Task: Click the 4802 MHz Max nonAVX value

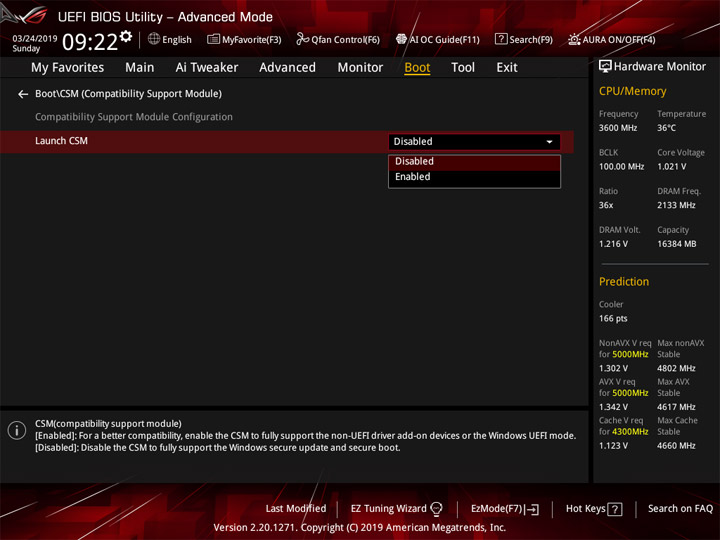Action: click(676, 368)
